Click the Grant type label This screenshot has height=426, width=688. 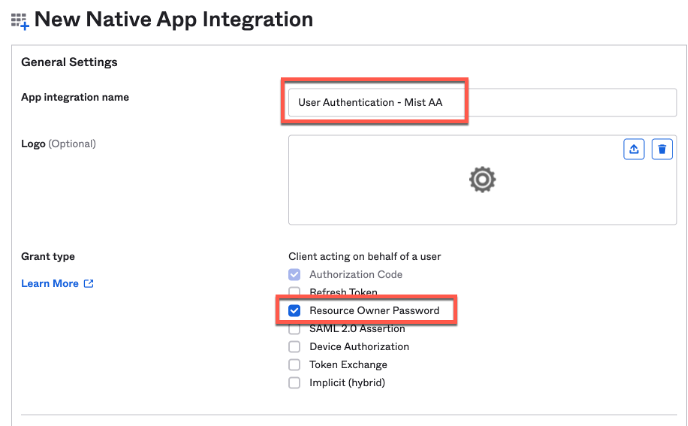(x=48, y=256)
